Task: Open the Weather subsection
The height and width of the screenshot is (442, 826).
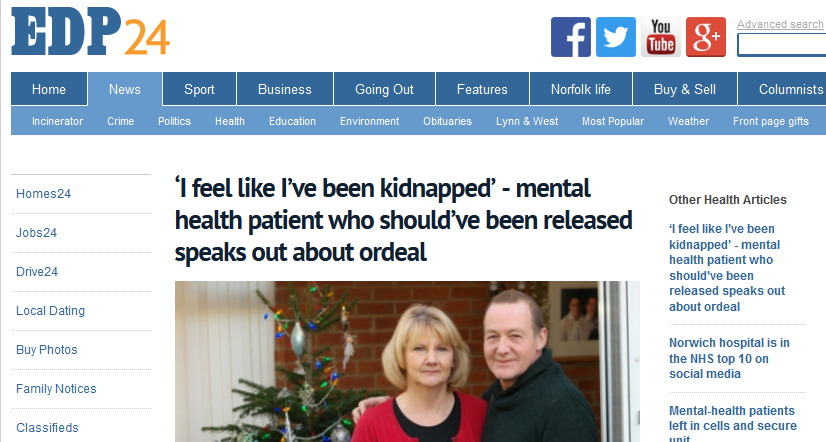Action: coord(688,121)
